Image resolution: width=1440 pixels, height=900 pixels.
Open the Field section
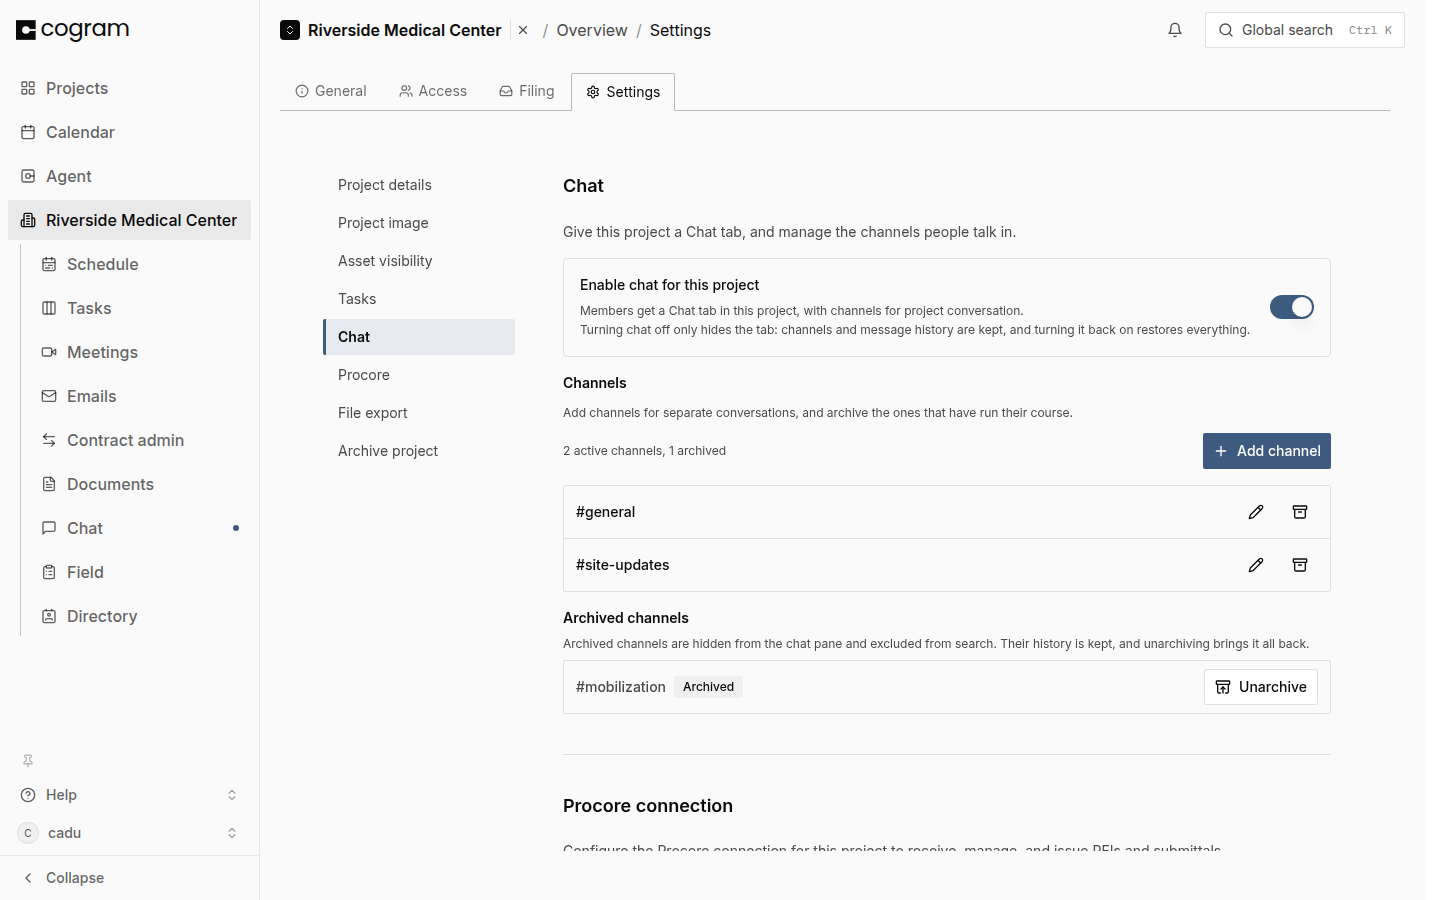point(140,572)
